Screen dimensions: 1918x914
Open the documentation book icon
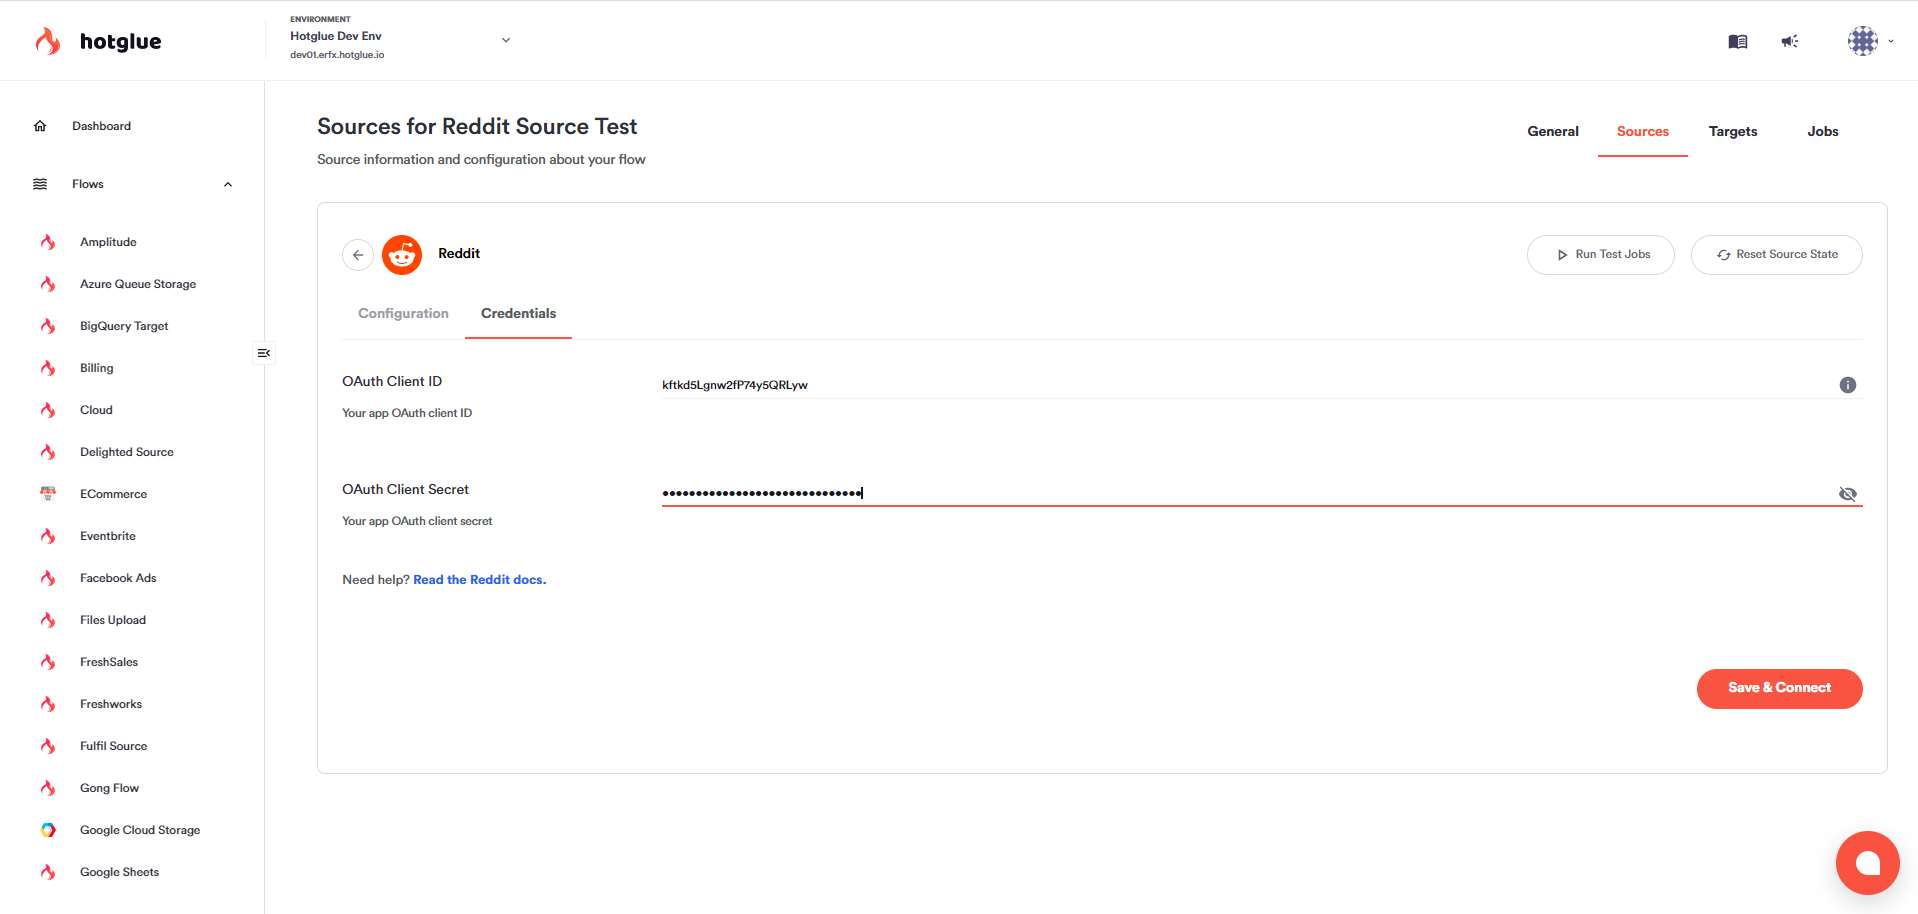tap(1738, 41)
